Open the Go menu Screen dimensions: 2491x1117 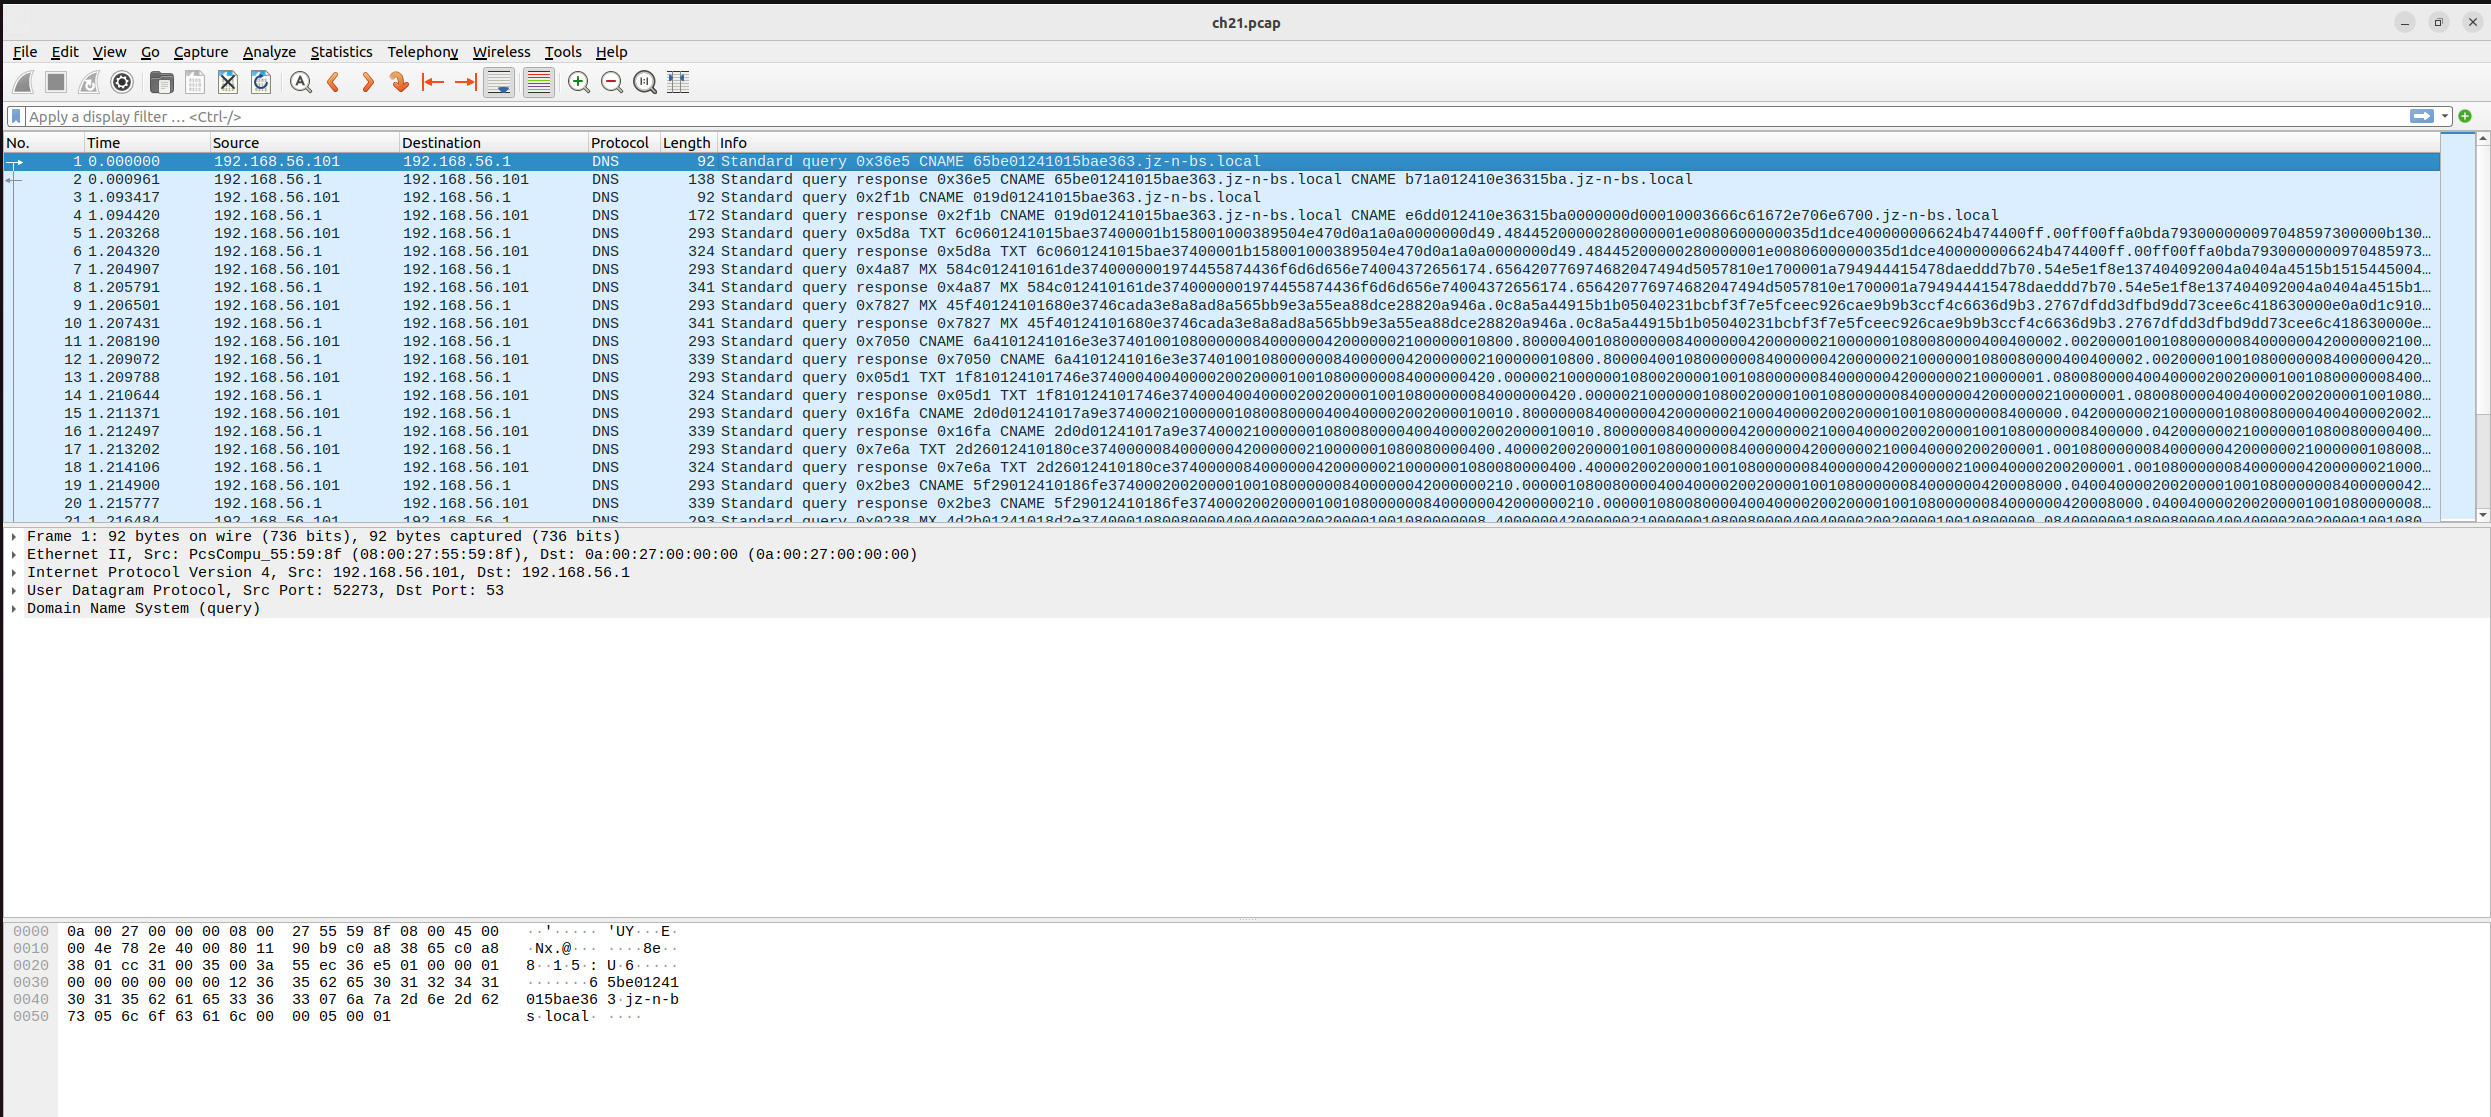(150, 52)
